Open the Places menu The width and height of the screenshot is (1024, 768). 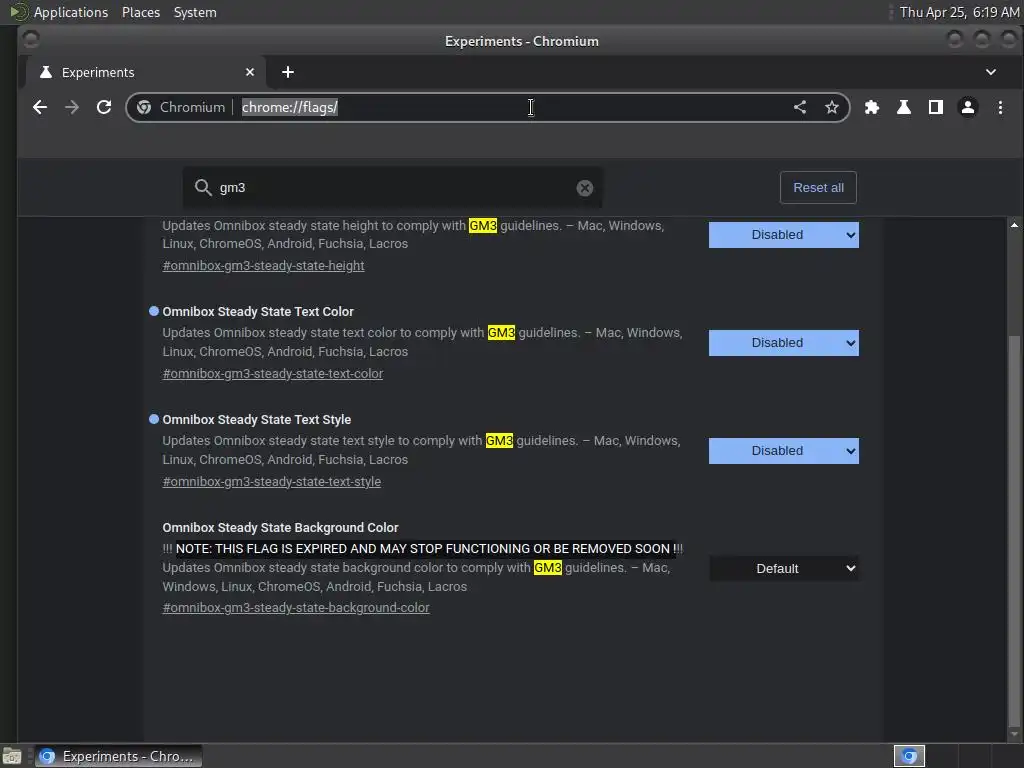coord(141,12)
